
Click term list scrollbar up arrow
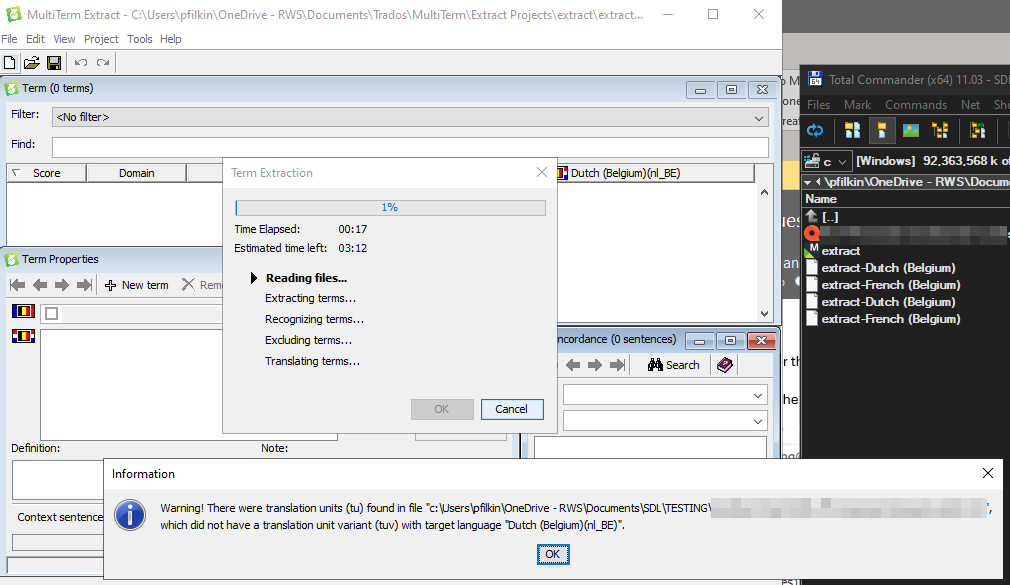point(764,192)
